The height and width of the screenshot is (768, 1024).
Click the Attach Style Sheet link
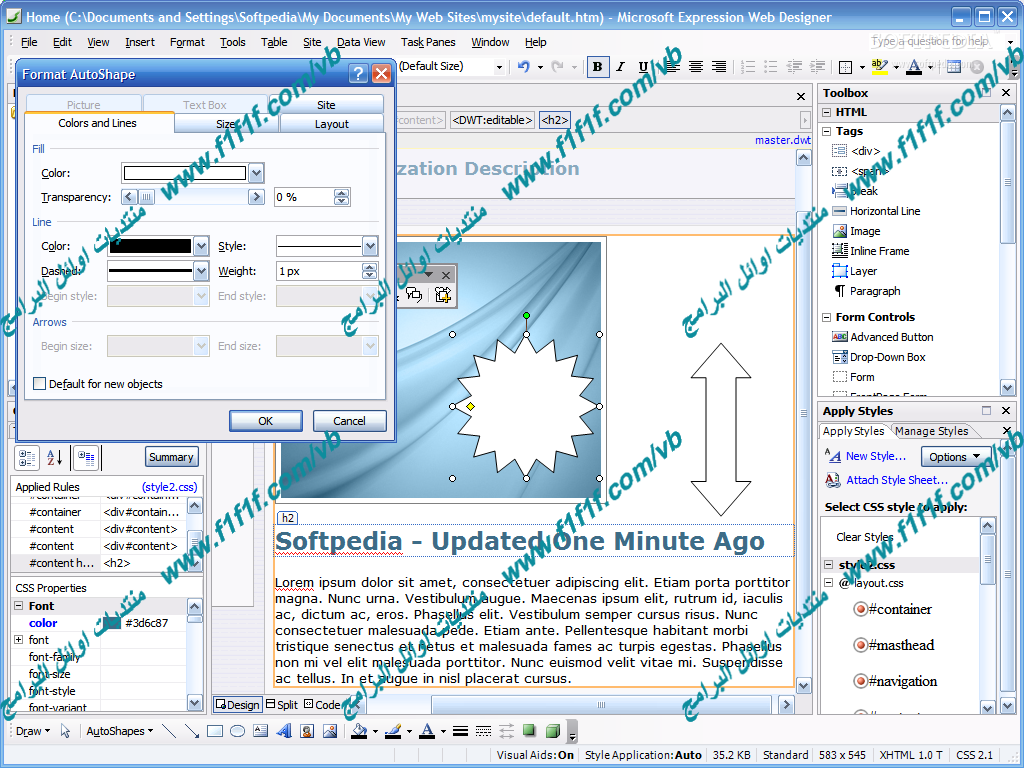click(x=896, y=480)
